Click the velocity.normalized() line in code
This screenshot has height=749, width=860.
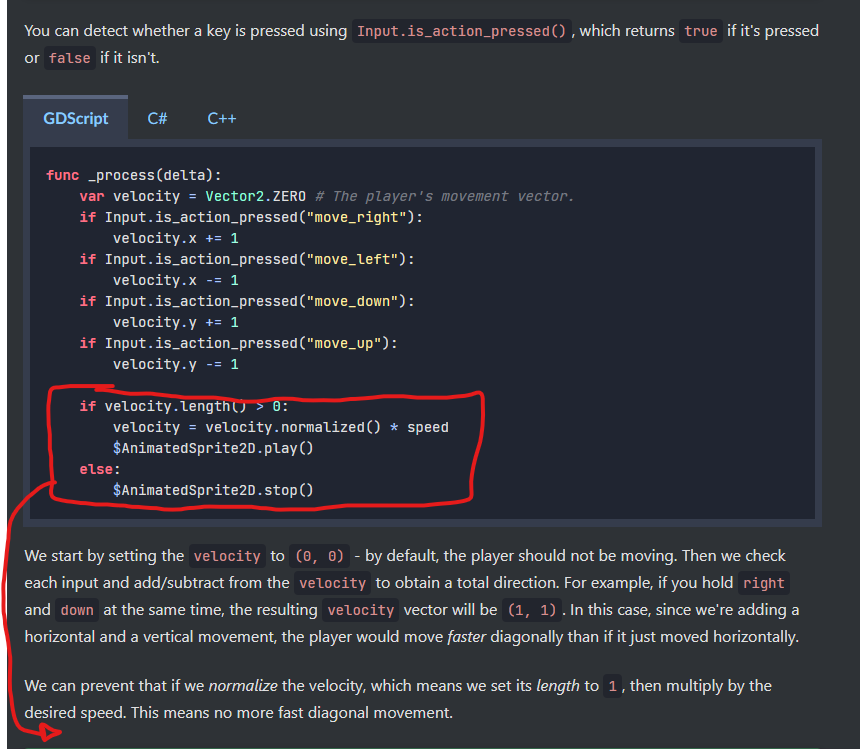(x=271, y=426)
